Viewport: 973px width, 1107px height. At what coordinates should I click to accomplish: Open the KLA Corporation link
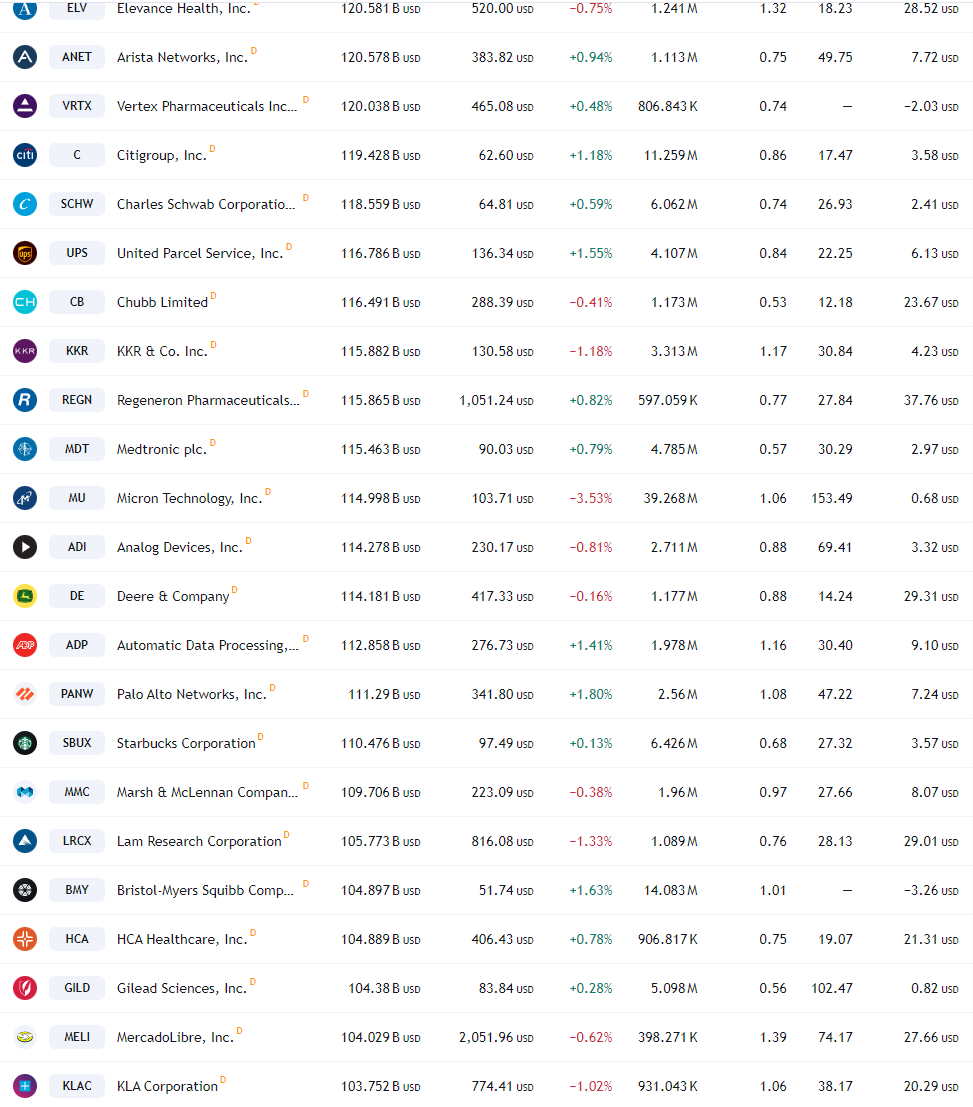[167, 1087]
